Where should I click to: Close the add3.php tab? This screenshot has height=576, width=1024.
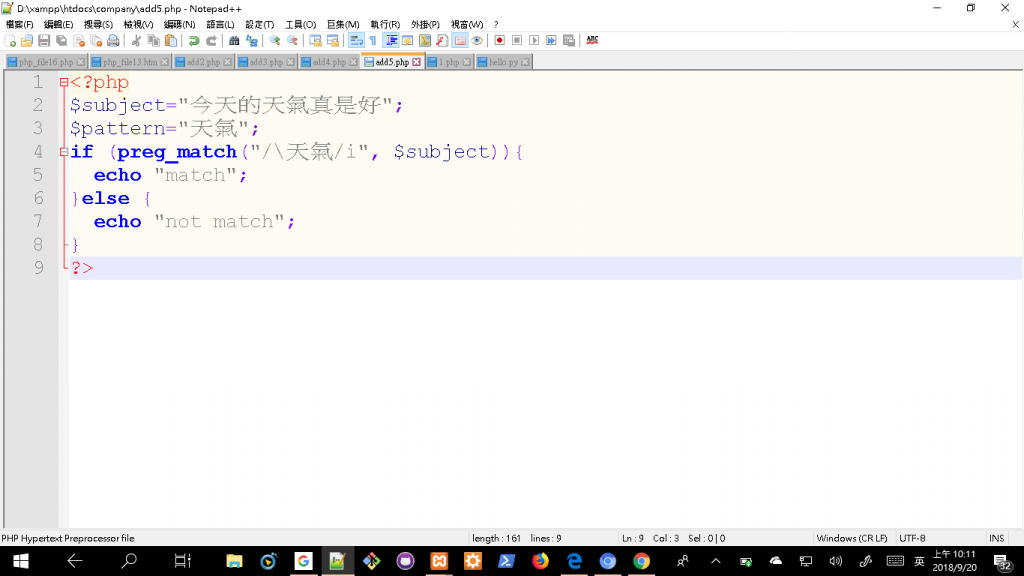point(291,62)
